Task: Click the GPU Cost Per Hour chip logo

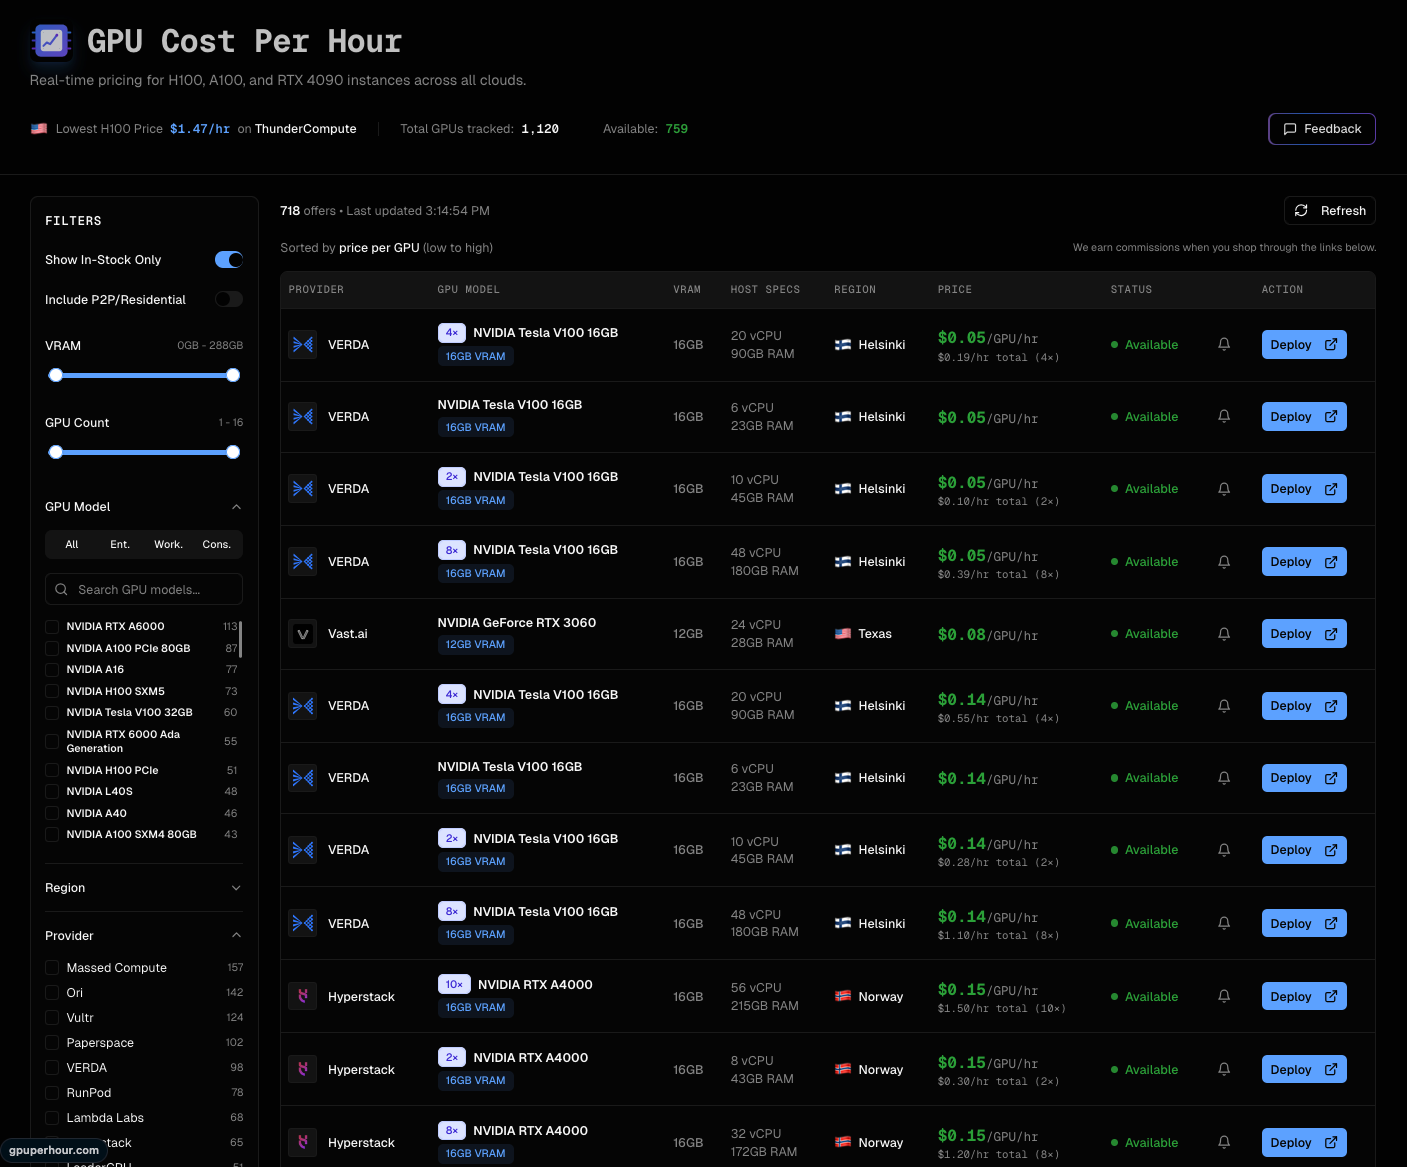Action: (x=51, y=42)
